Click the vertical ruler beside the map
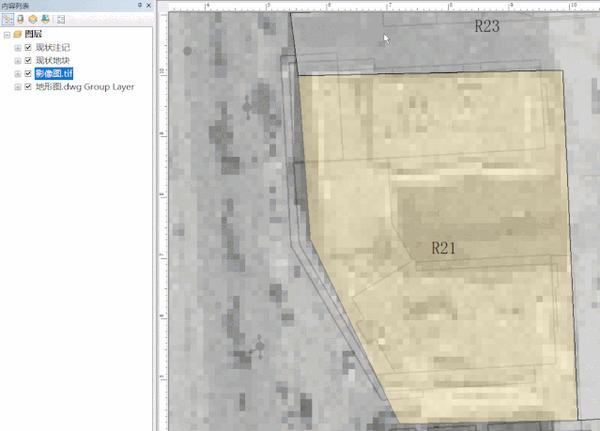Screen dimensions: 600x431 [163, 221]
